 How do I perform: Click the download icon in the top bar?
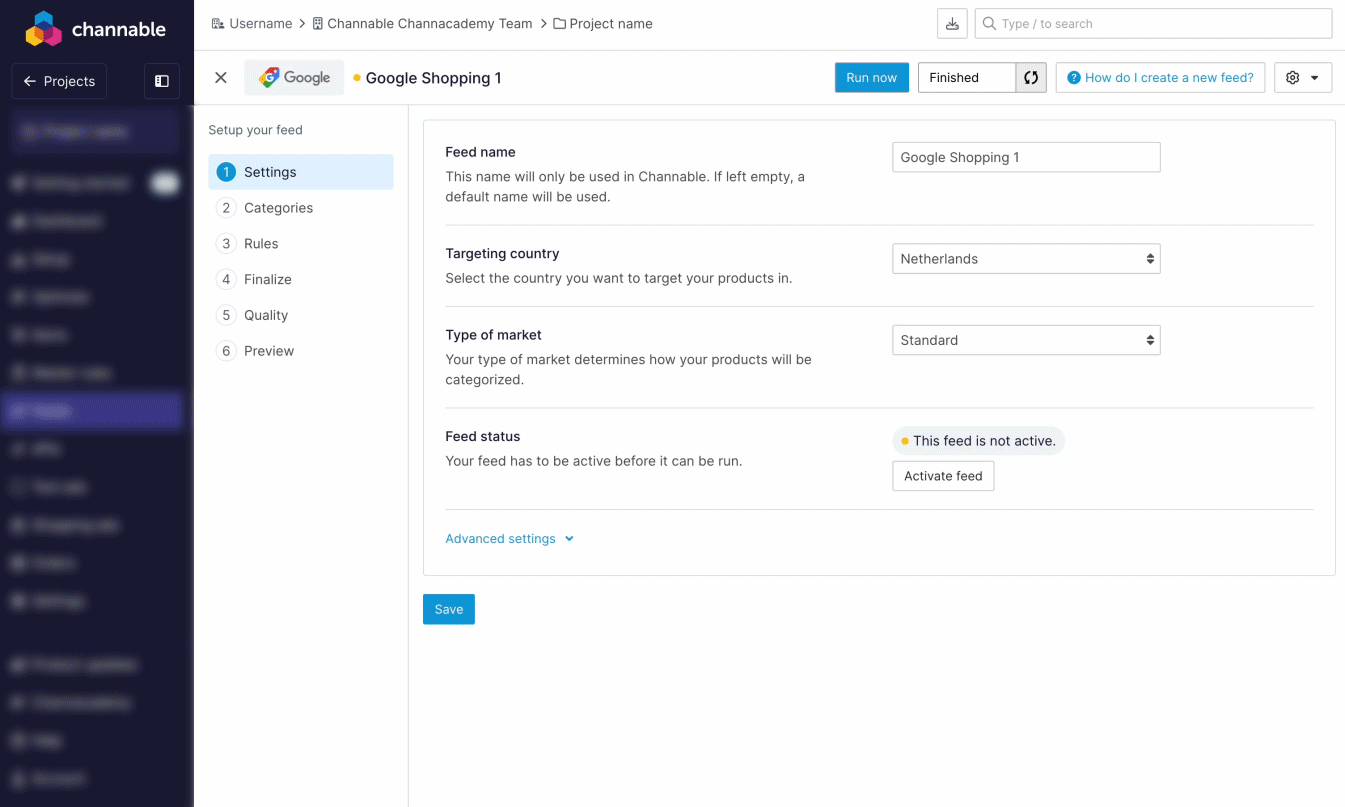point(952,24)
